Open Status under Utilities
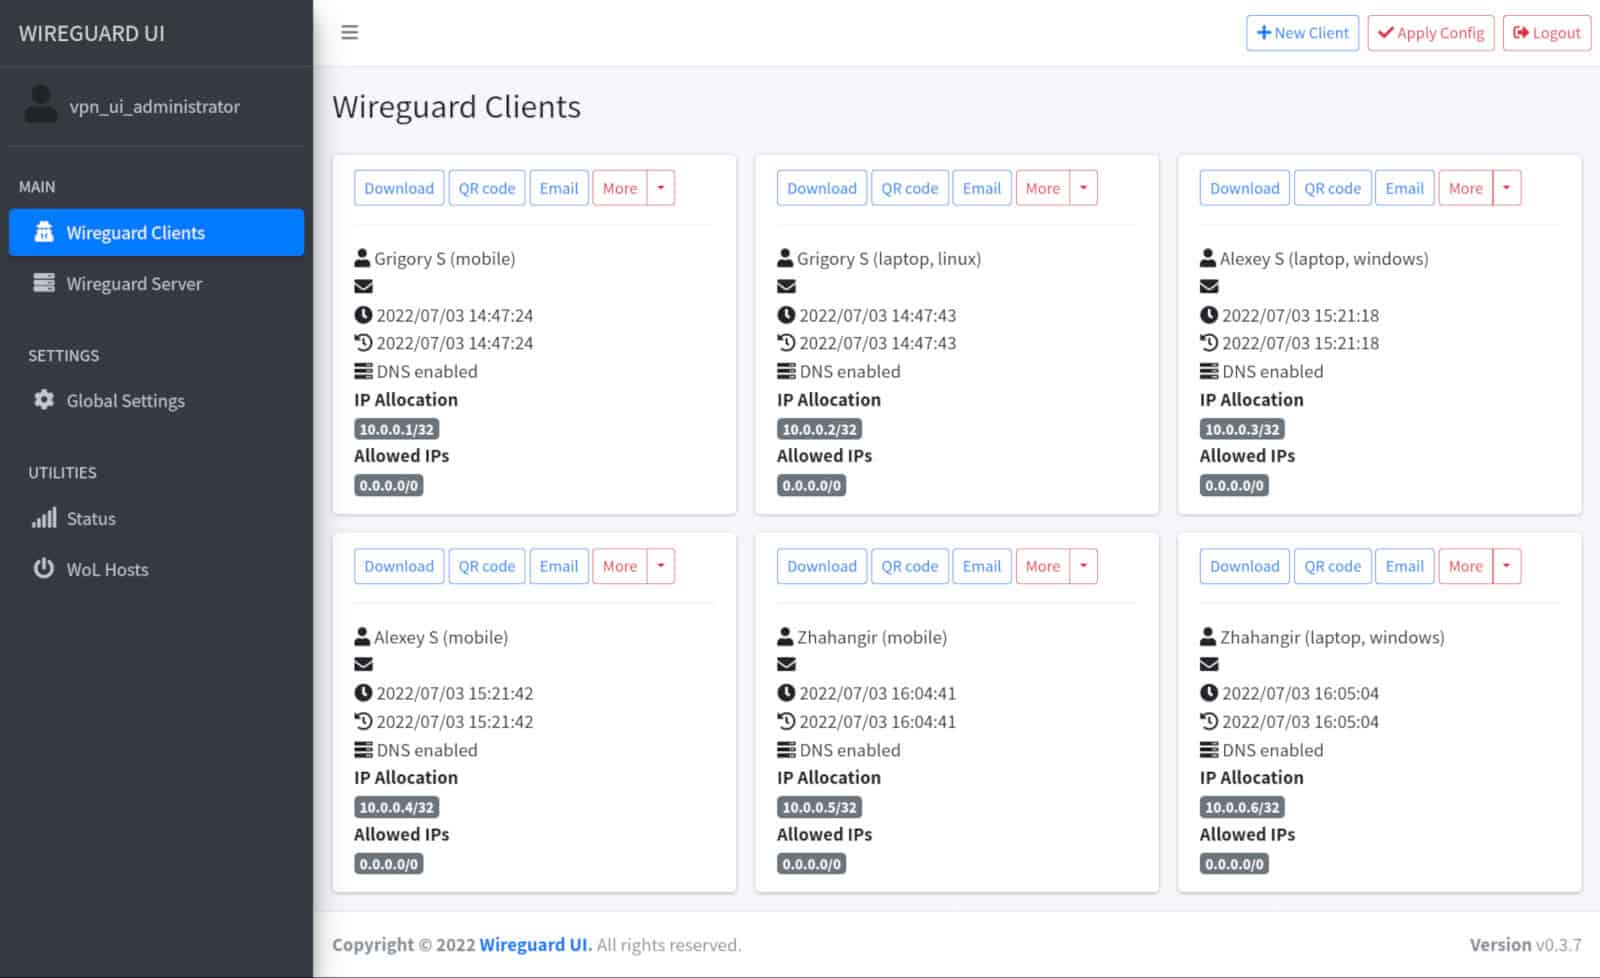The width and height of the screenshot is (1600, 978). pos(90,519)
